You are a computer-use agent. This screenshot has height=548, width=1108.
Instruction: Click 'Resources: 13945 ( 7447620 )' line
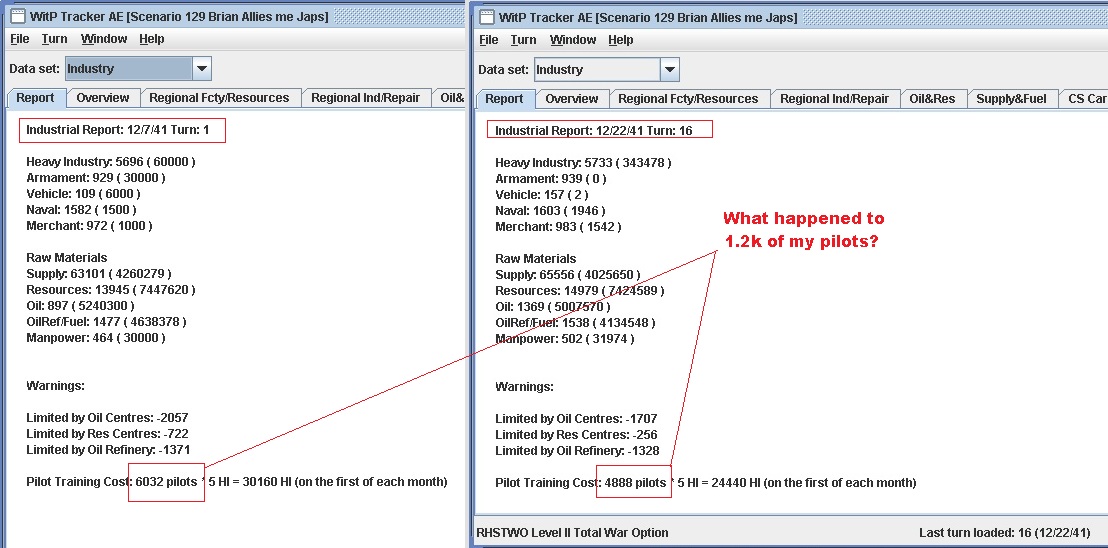click(111, 290)
